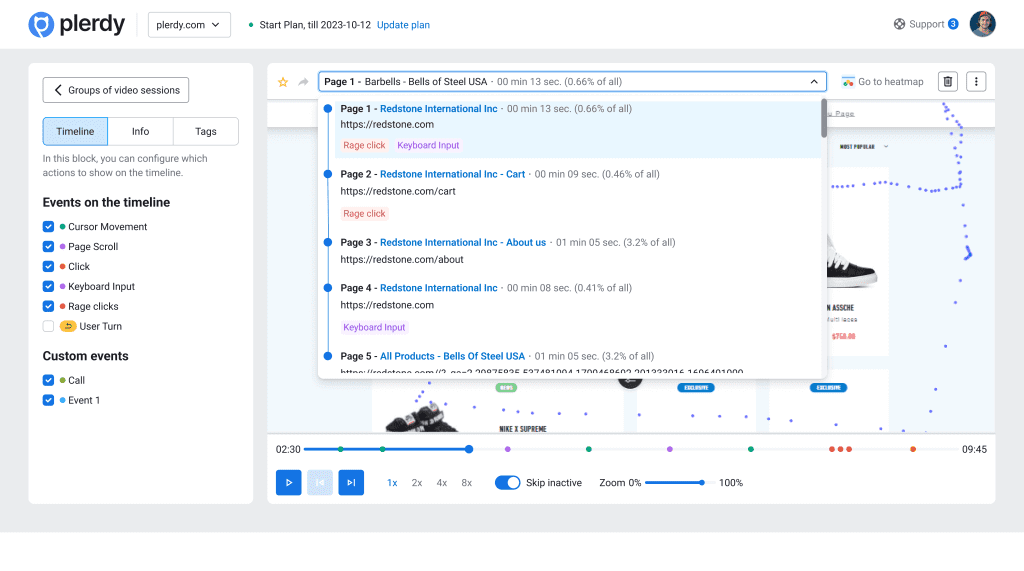This screenshot has height=571, width=1024.
Task: Open the plerdy.com site dropdown
Action: pyautogui.click(x=189, y=25)
